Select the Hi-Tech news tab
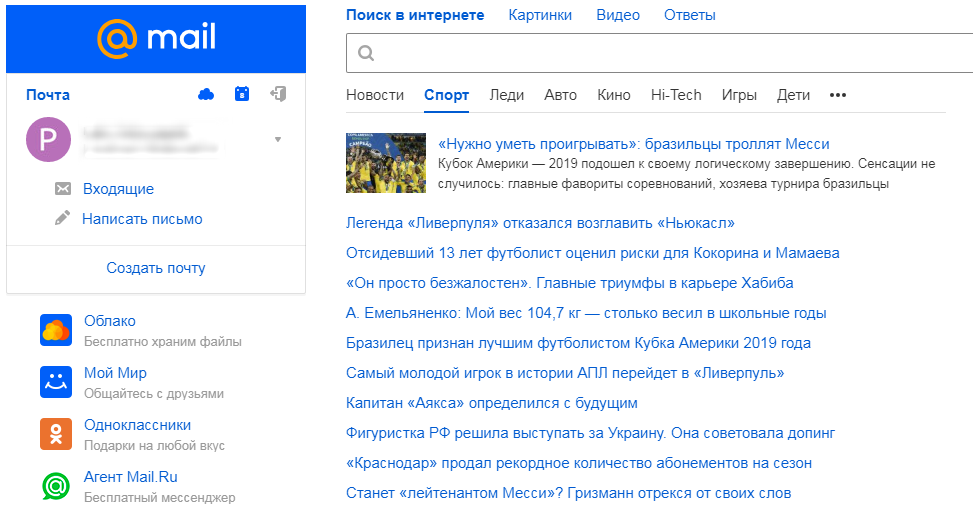This screenshot has height=506, width=973. pos(676,95)
